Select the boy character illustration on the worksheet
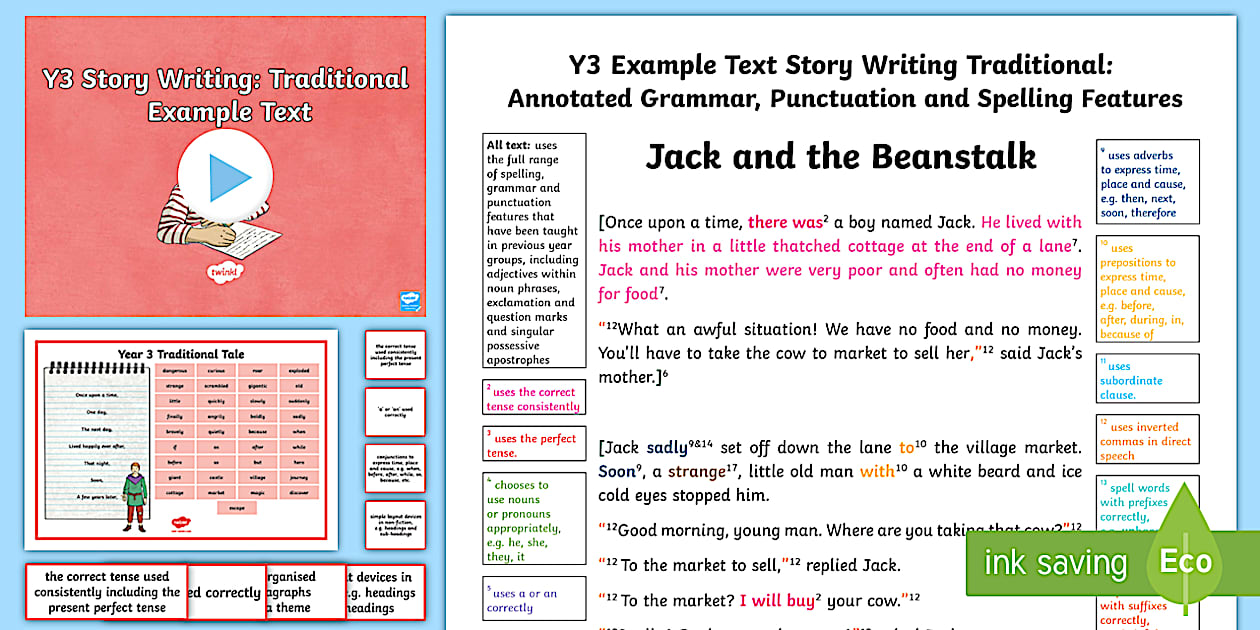This screenshot has width=1260, height=630. [x=135, y=494]
